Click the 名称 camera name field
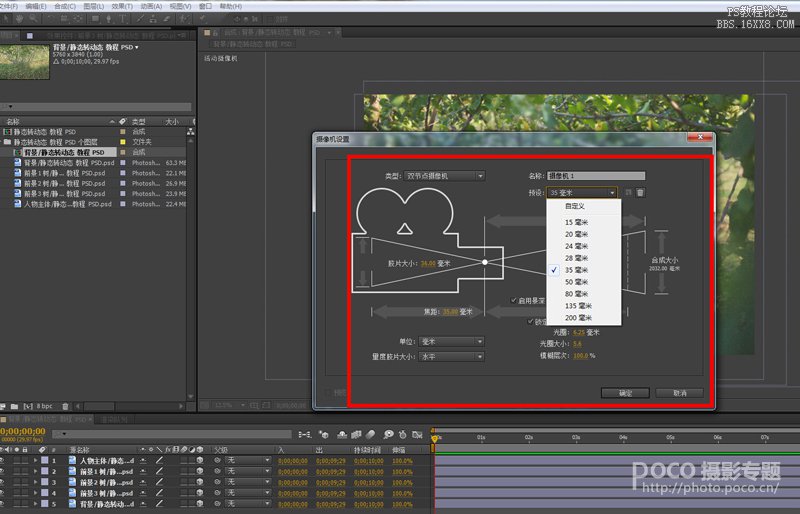 tap(596, 176)
